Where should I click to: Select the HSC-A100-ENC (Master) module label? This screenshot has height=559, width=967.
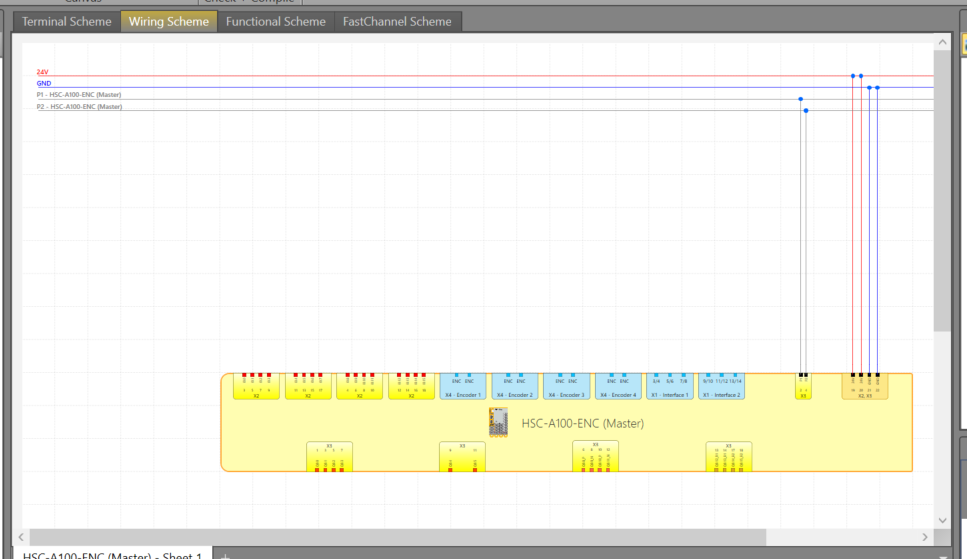point(583,423)
